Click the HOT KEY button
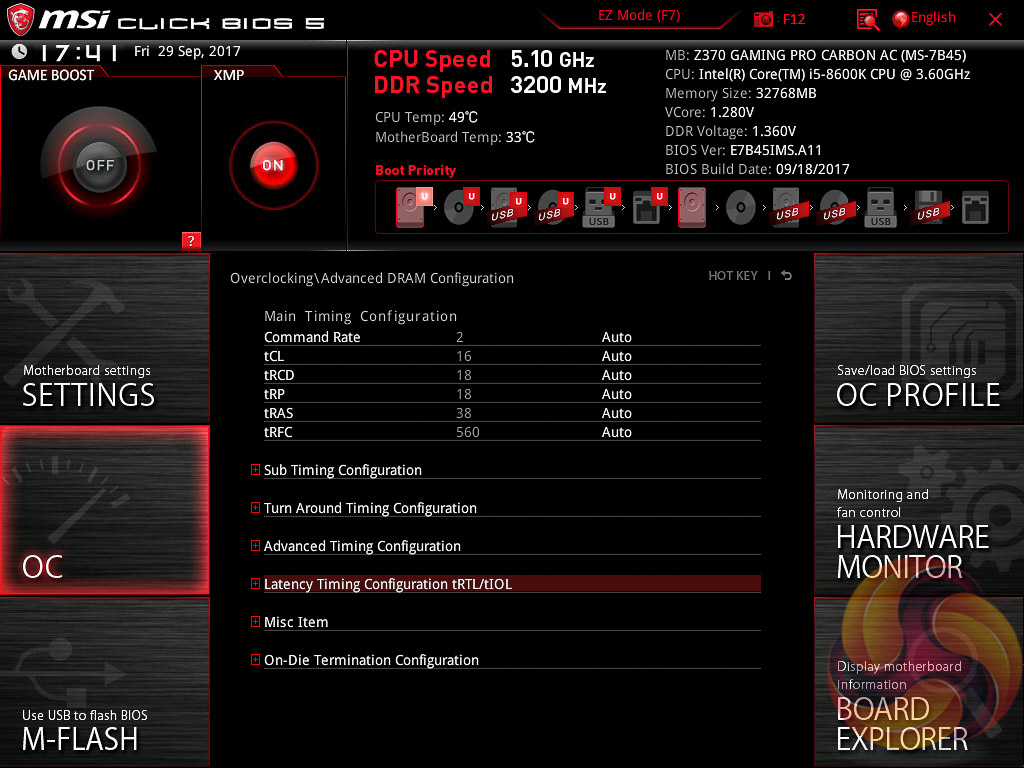Viewport: 1024px width, 768px height. pos(733,276)
